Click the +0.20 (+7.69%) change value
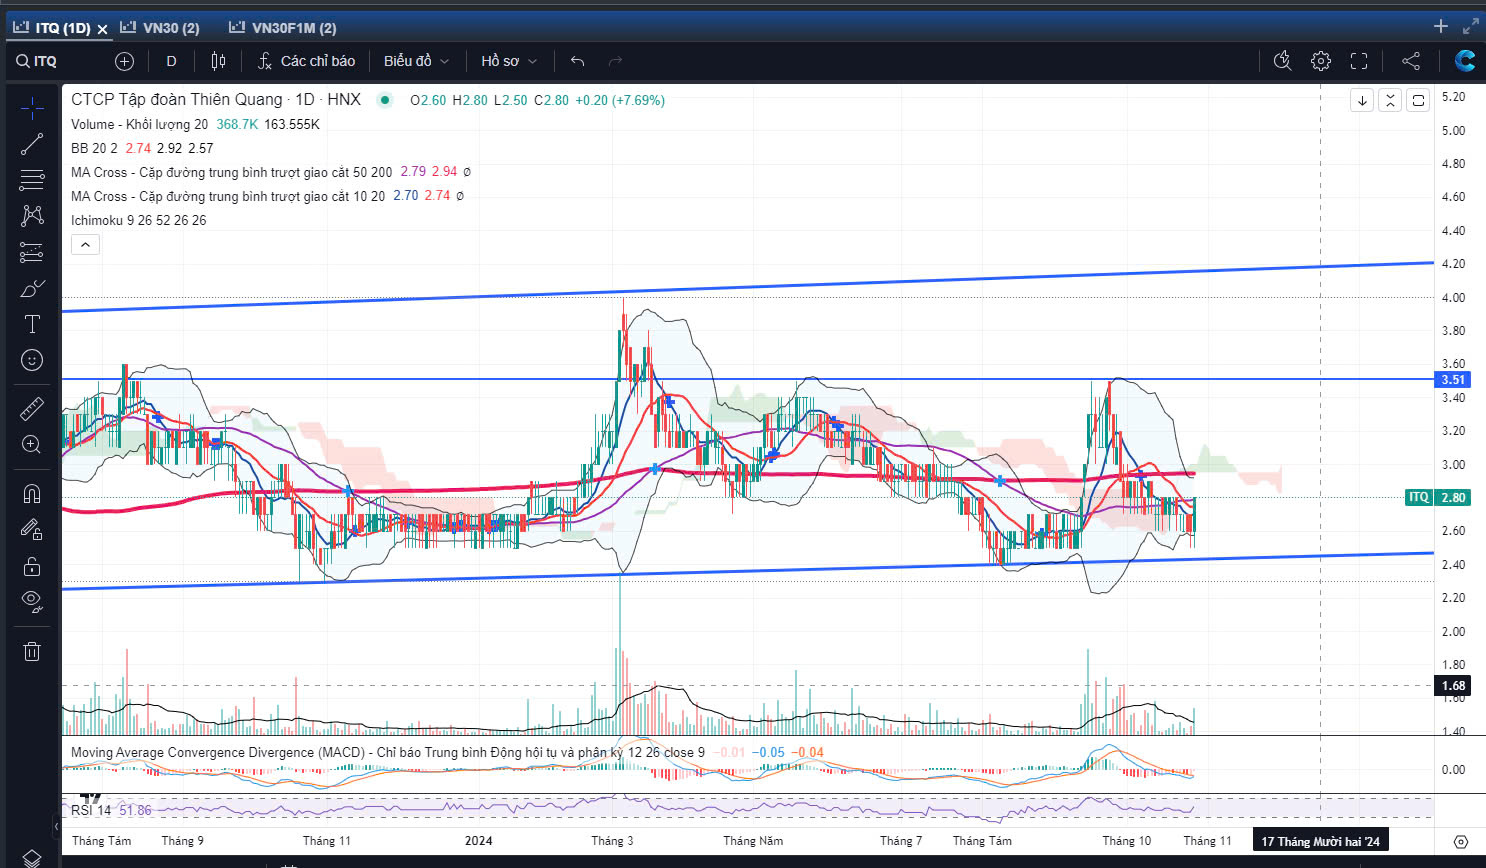1486x868 pixels. point(620,100)
